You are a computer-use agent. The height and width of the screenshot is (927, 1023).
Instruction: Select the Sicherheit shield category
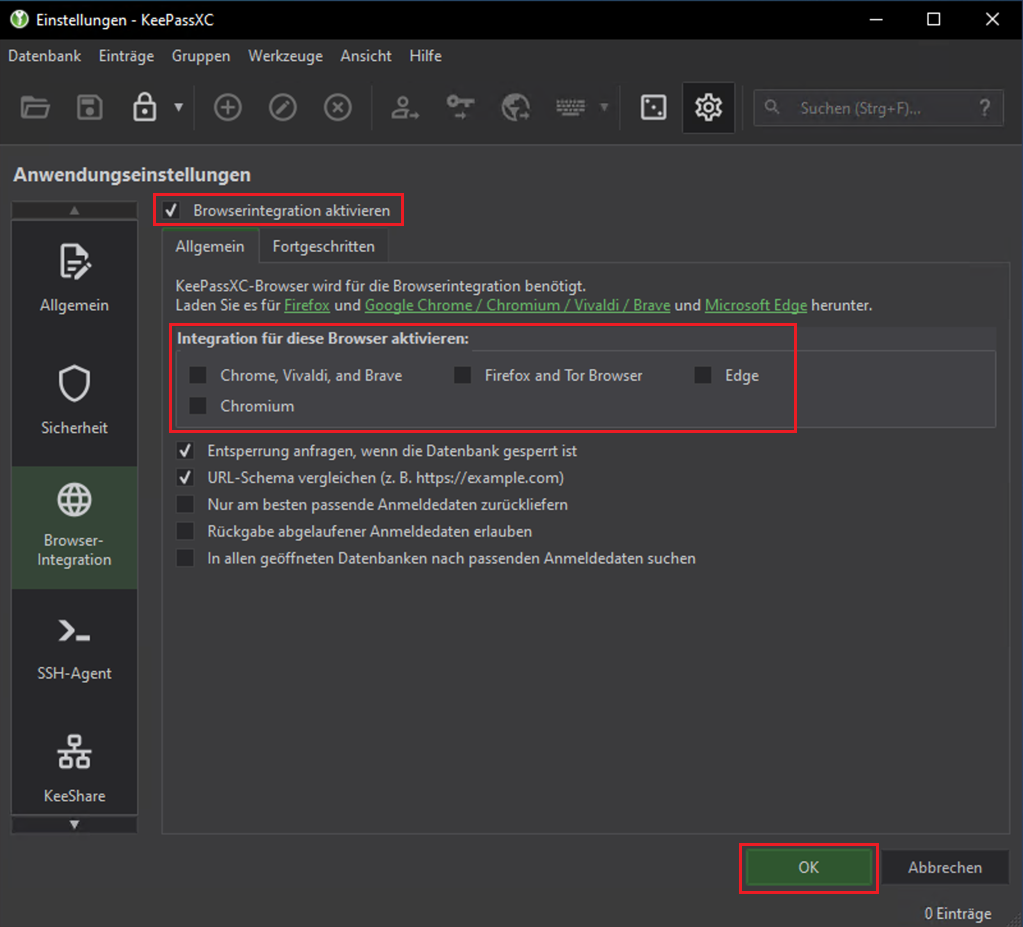(74, 403)
